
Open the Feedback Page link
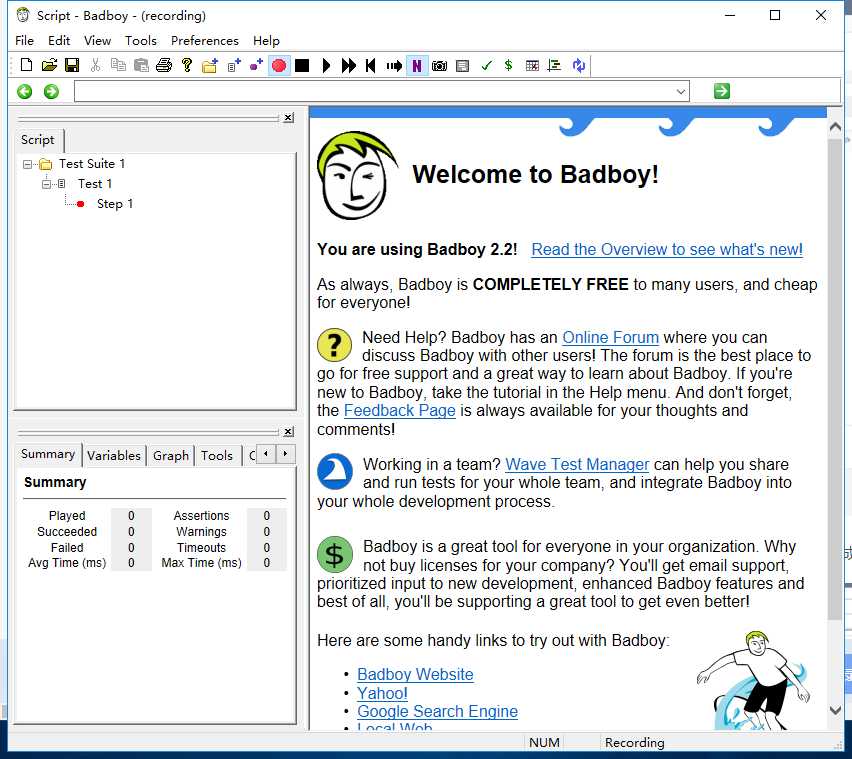[x=399, y=411]
